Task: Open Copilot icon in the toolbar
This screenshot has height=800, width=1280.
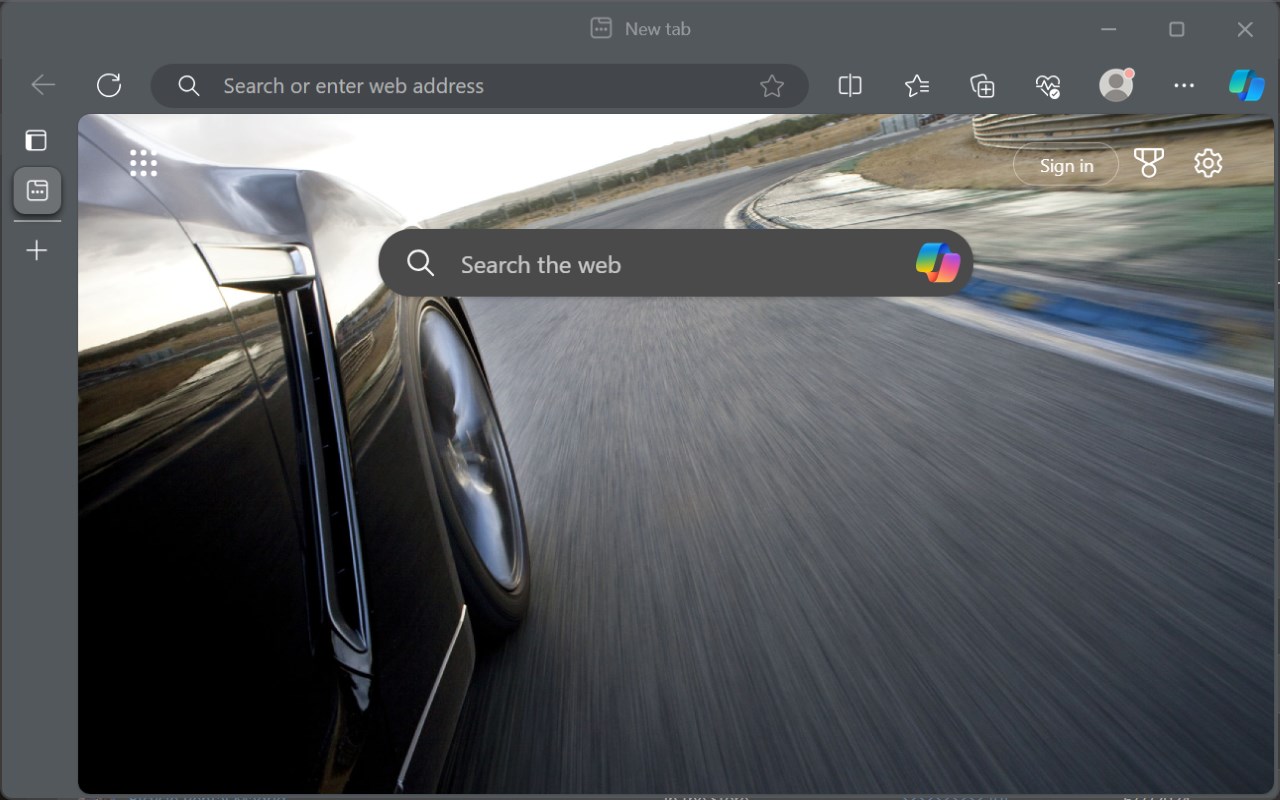Action: (1246, 86)
